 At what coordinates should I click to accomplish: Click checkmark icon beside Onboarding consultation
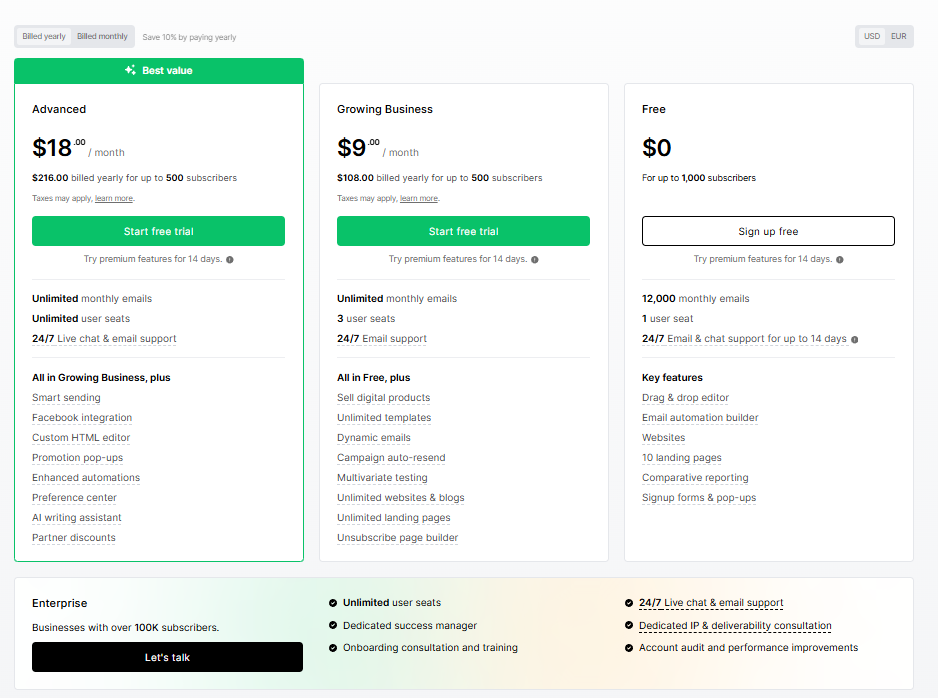(x=333, y=648)
